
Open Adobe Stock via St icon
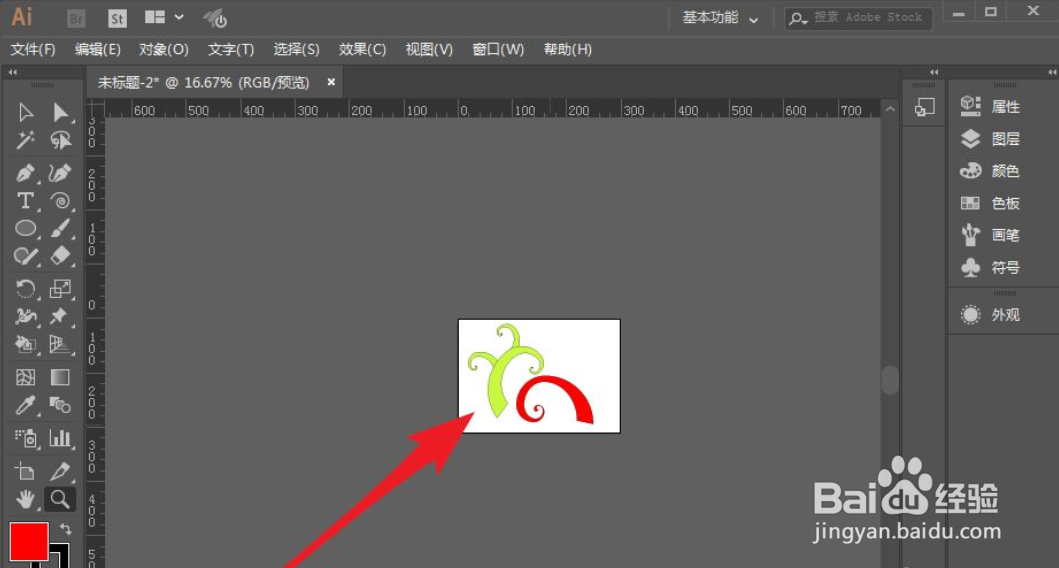click(118, 18)
